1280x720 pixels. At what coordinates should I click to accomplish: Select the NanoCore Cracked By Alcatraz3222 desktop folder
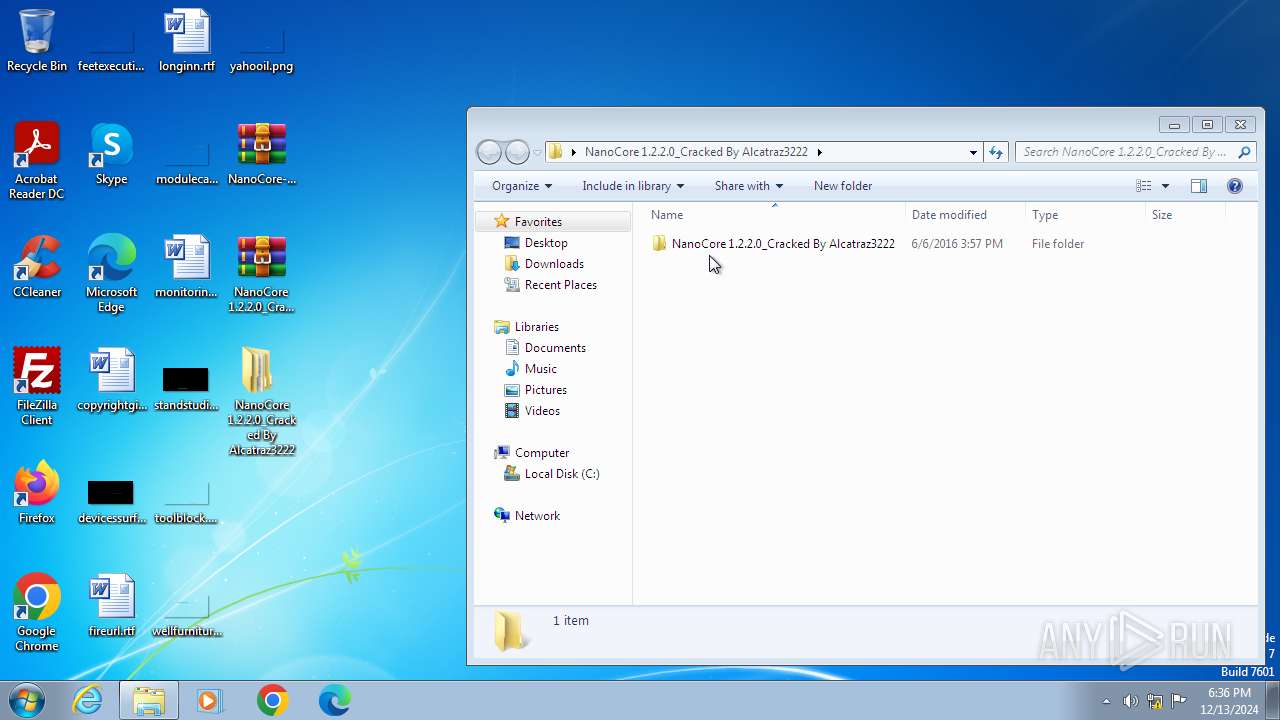[x=262, y=401]
